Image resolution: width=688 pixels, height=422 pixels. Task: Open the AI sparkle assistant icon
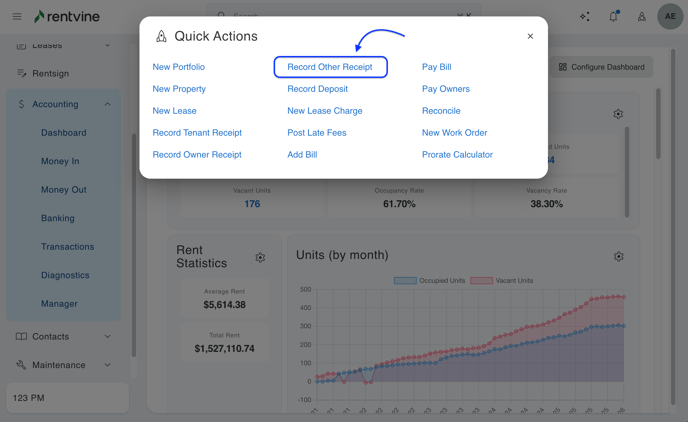[x=585, y=16]
